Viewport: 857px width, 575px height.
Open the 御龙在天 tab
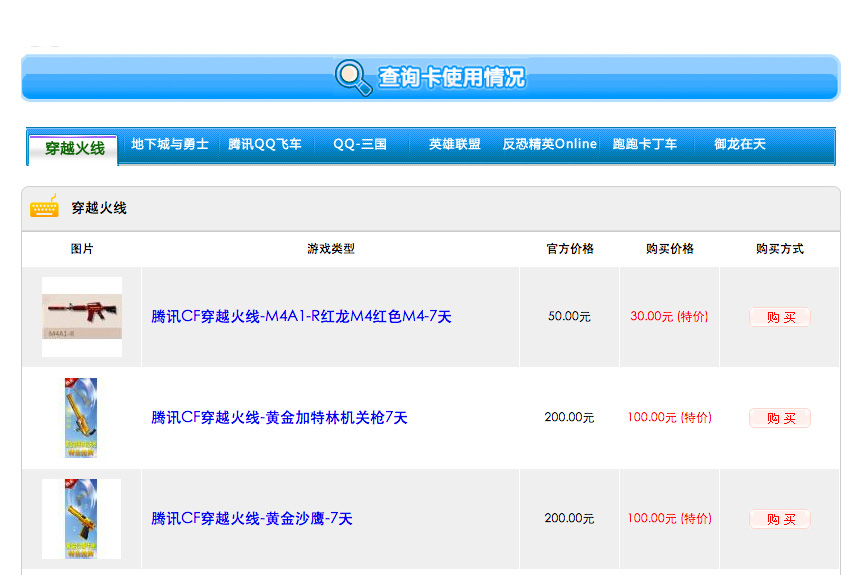click(x=739, y=144)
